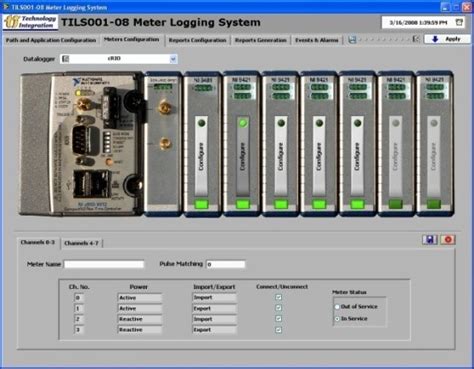
Task: Click green square under the first NI 9421 module
Action: pyautogui.click(x=243, y=204)
